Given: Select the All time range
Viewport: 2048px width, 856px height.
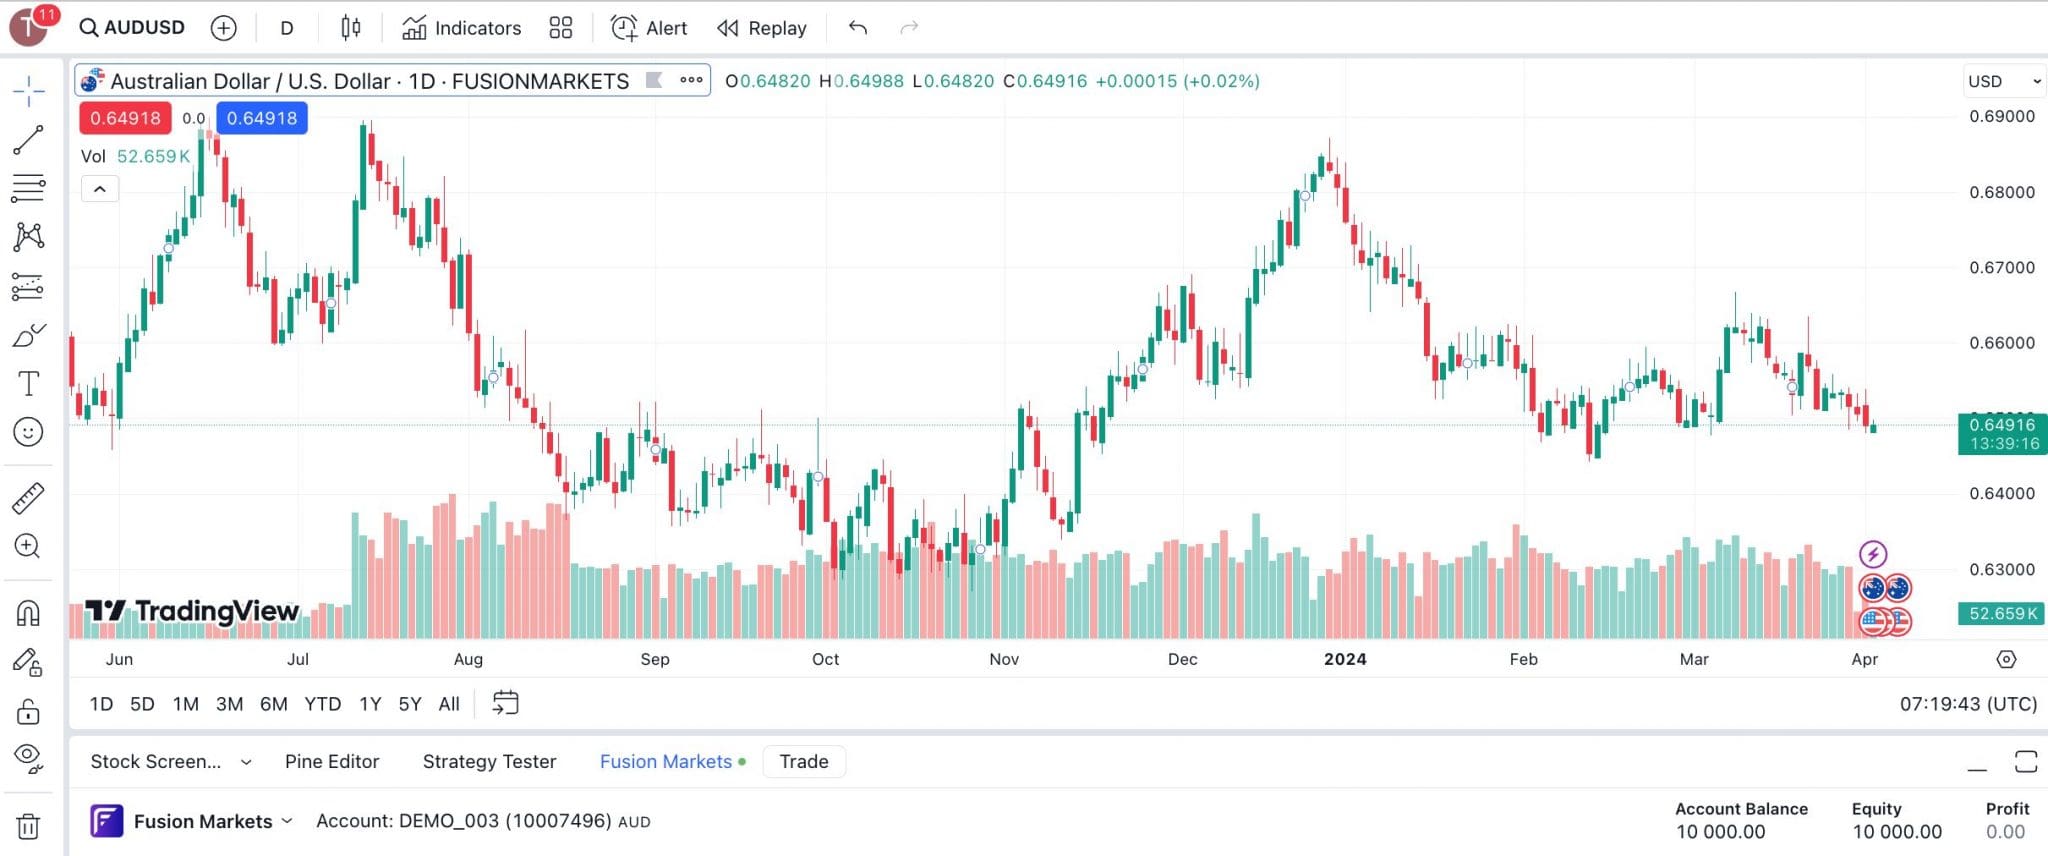Looking at the screenshot, I should (x=449, y=704).
